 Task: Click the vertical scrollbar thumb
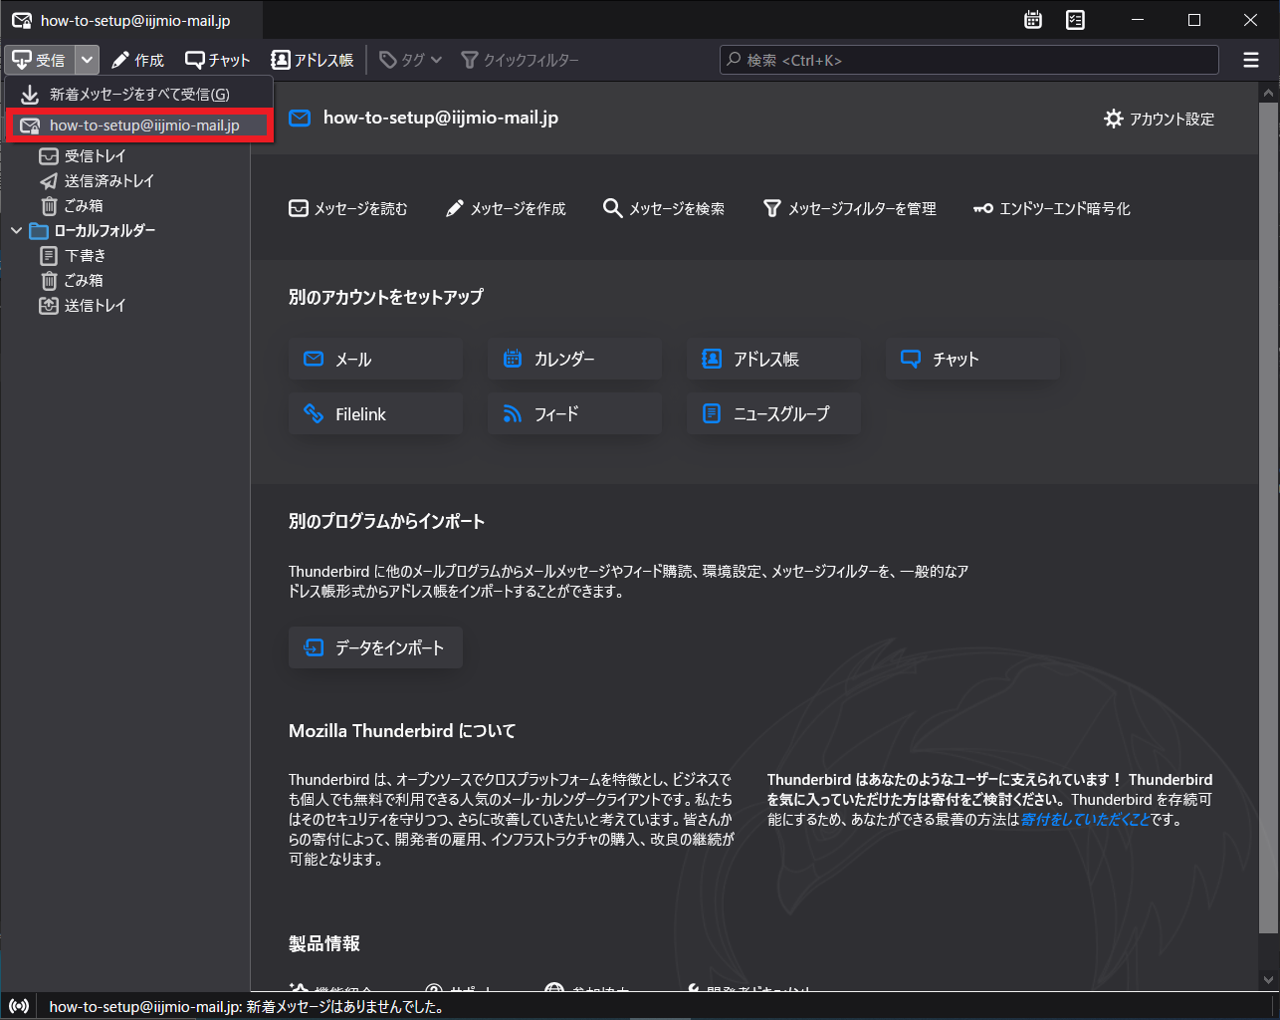pyautogui.click(x=1269, y=518)
